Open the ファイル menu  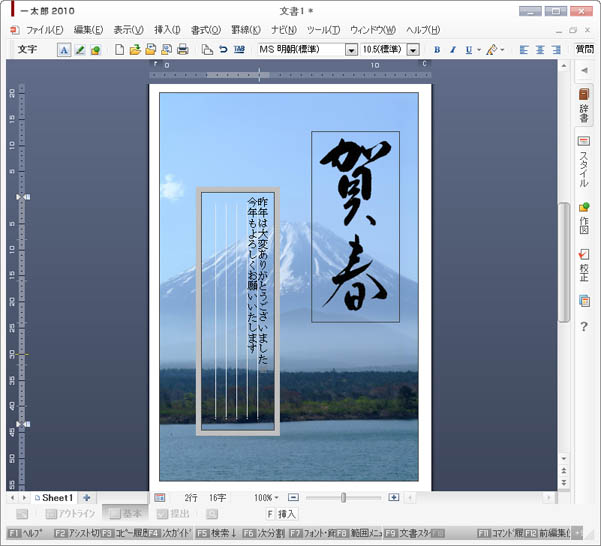tap(43, 30)
